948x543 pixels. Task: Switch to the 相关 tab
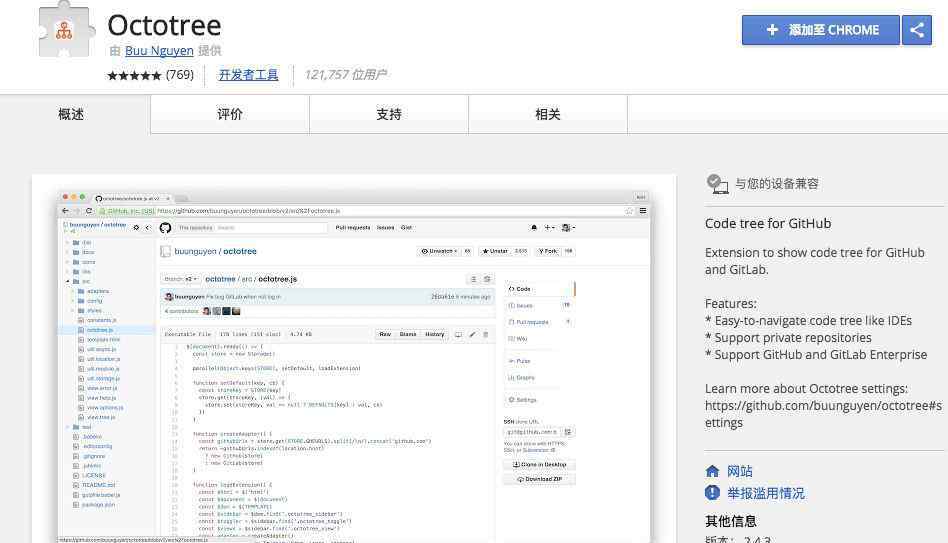[x=548, y=114]
